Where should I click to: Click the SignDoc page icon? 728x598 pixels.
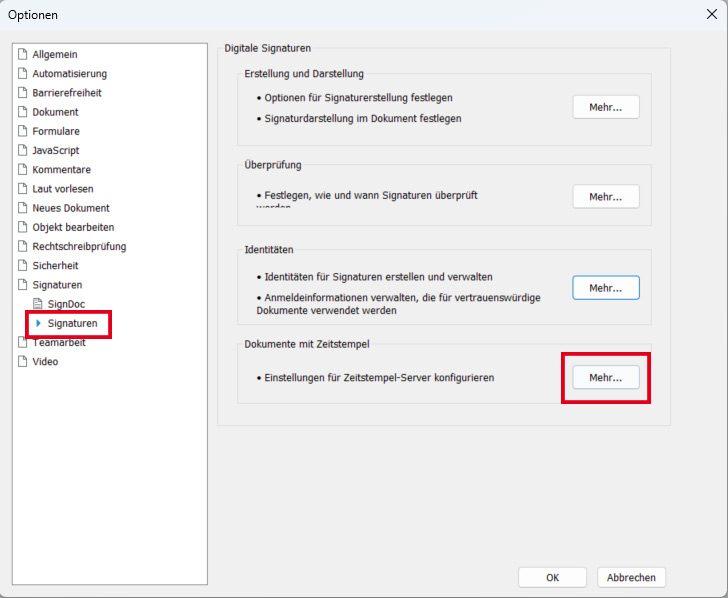[39, 304]
